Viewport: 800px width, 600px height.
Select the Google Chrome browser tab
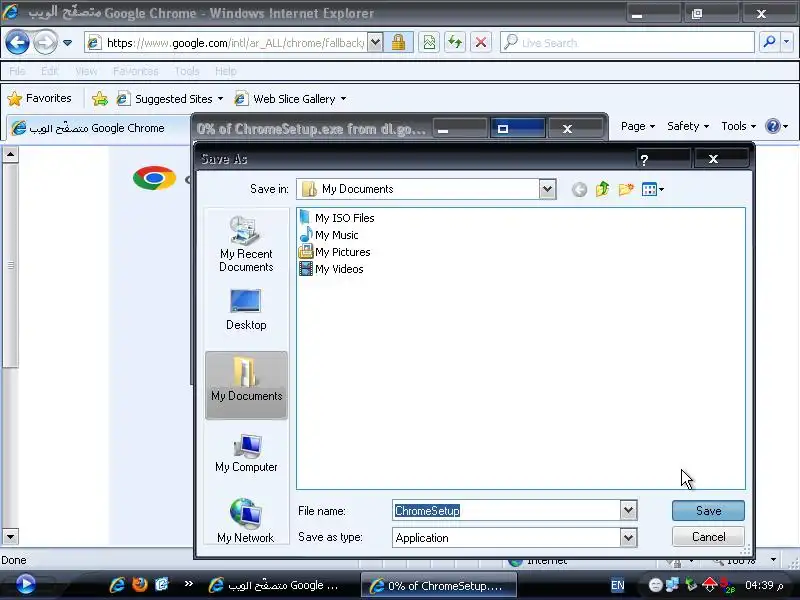[97, 128]
